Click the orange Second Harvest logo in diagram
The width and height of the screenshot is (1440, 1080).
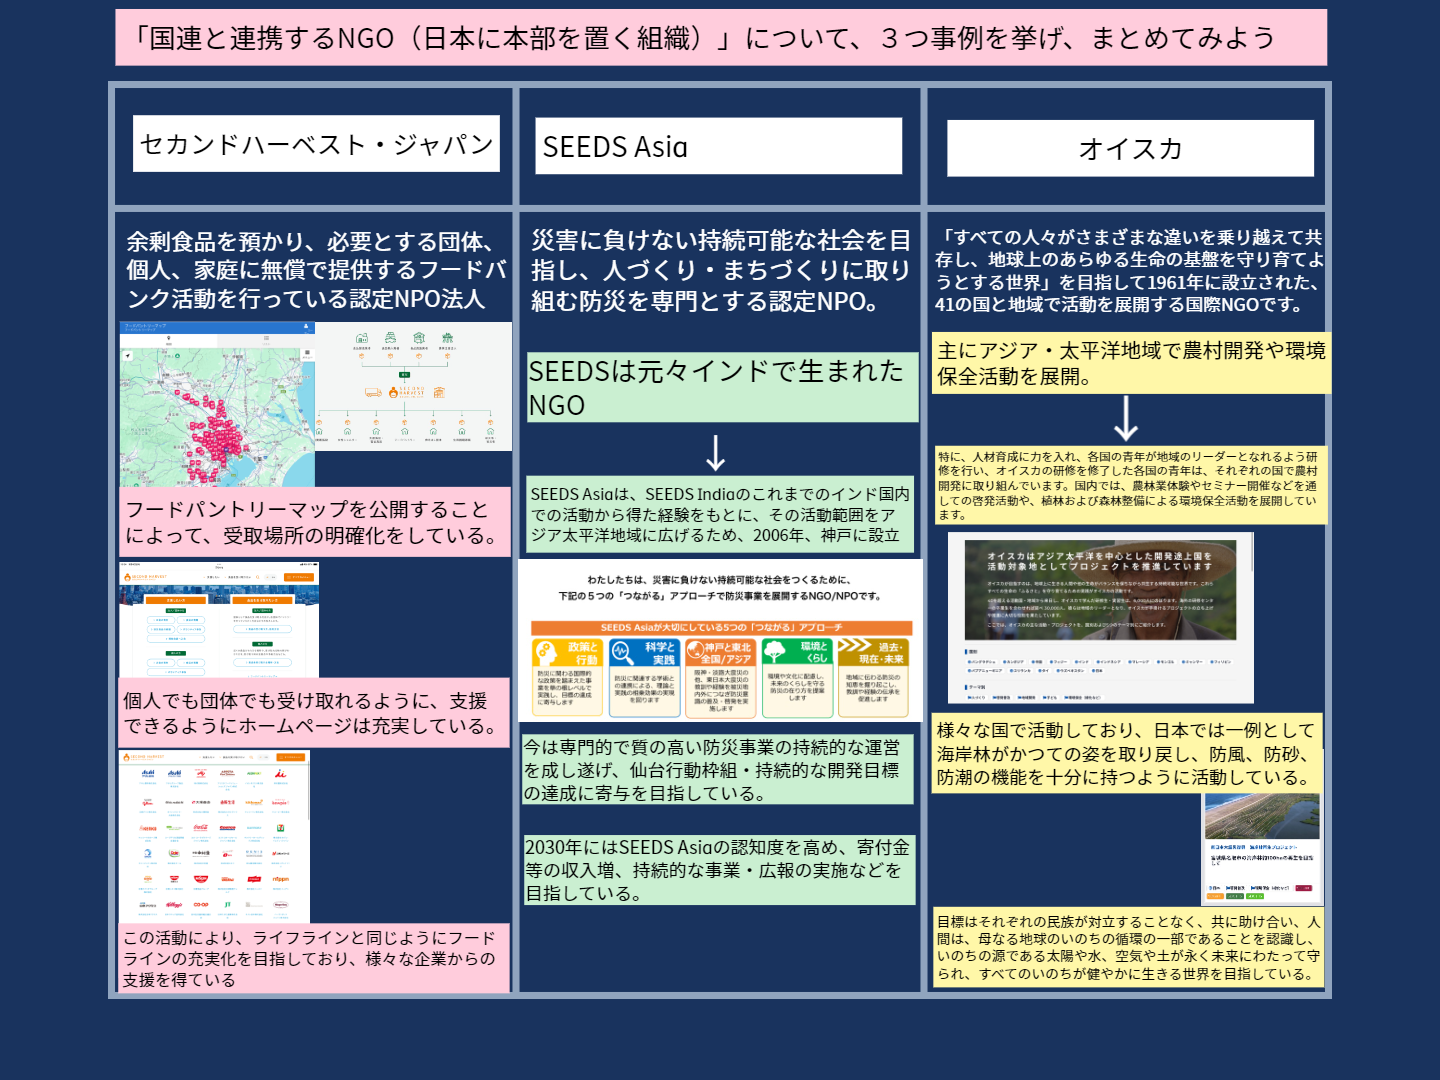(406, 392)
